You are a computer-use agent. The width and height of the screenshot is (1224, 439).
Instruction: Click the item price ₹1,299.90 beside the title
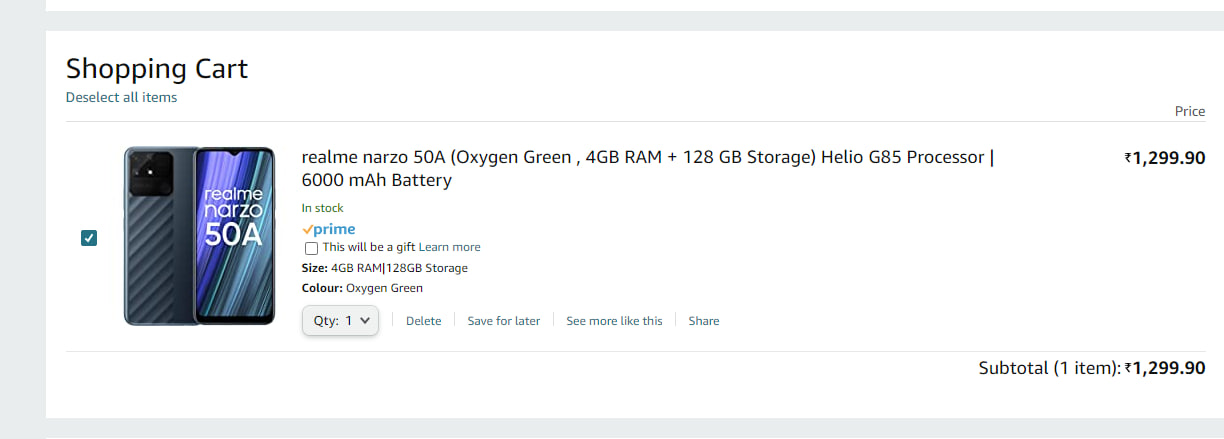tap(1165, 158)
